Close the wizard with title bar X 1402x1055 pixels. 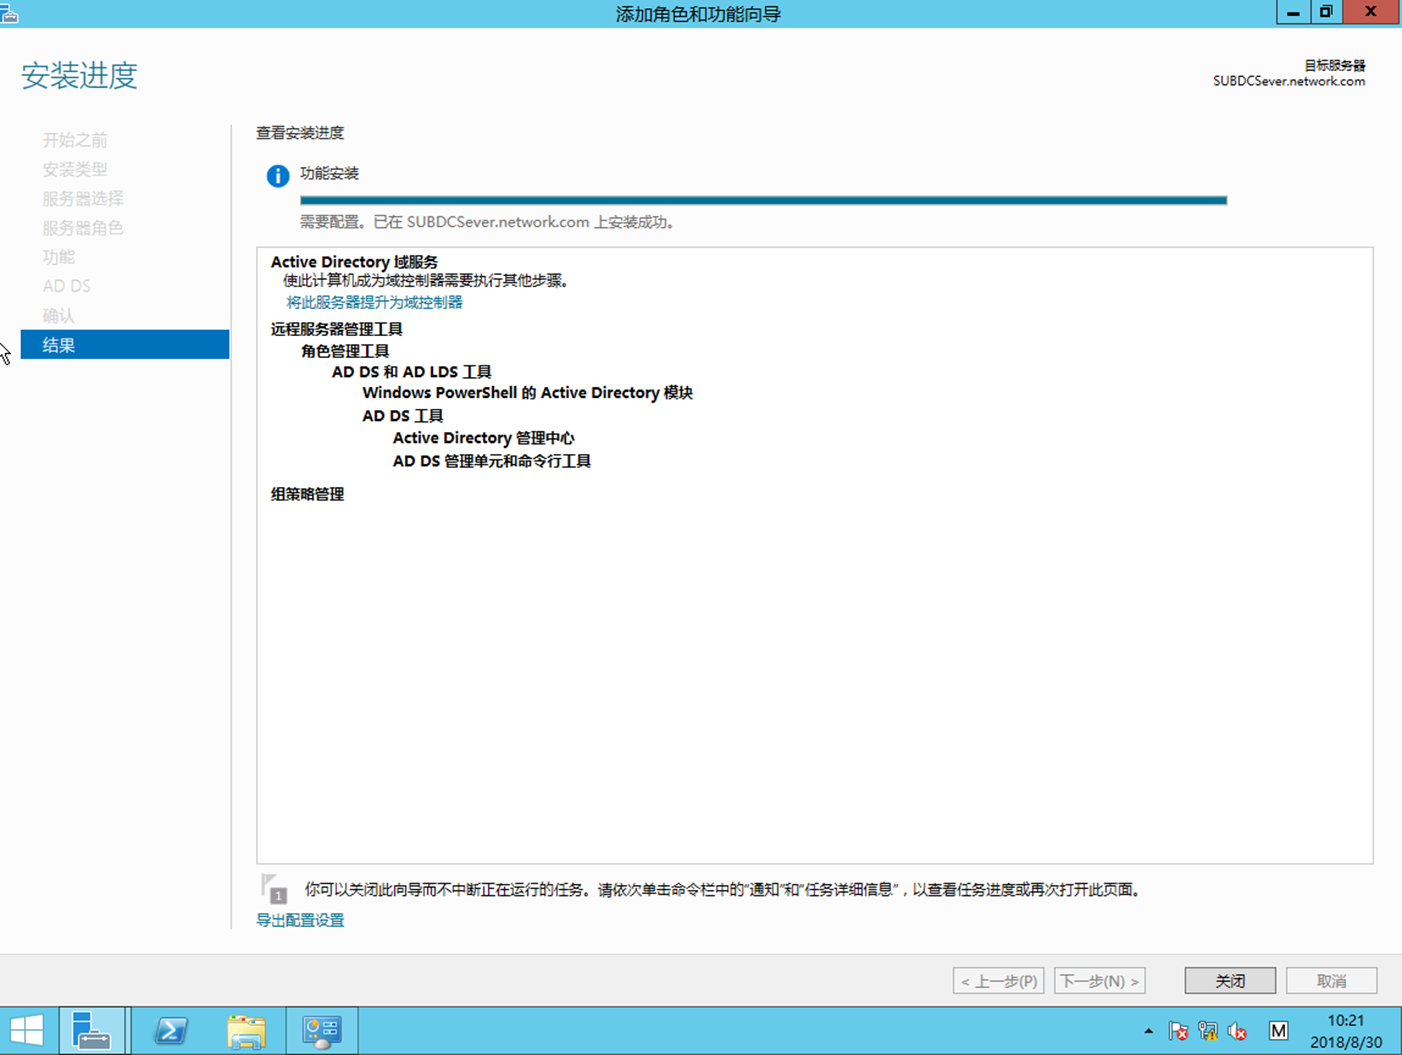click(x=1371, y=12)
